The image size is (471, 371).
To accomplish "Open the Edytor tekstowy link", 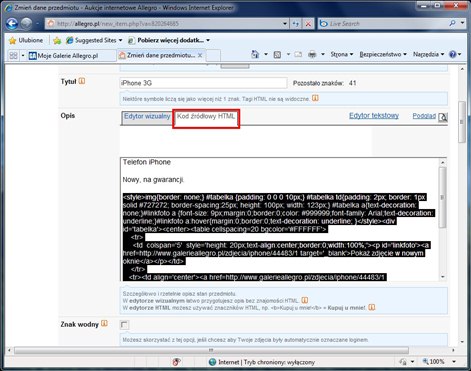I will (x=374, y=116).
